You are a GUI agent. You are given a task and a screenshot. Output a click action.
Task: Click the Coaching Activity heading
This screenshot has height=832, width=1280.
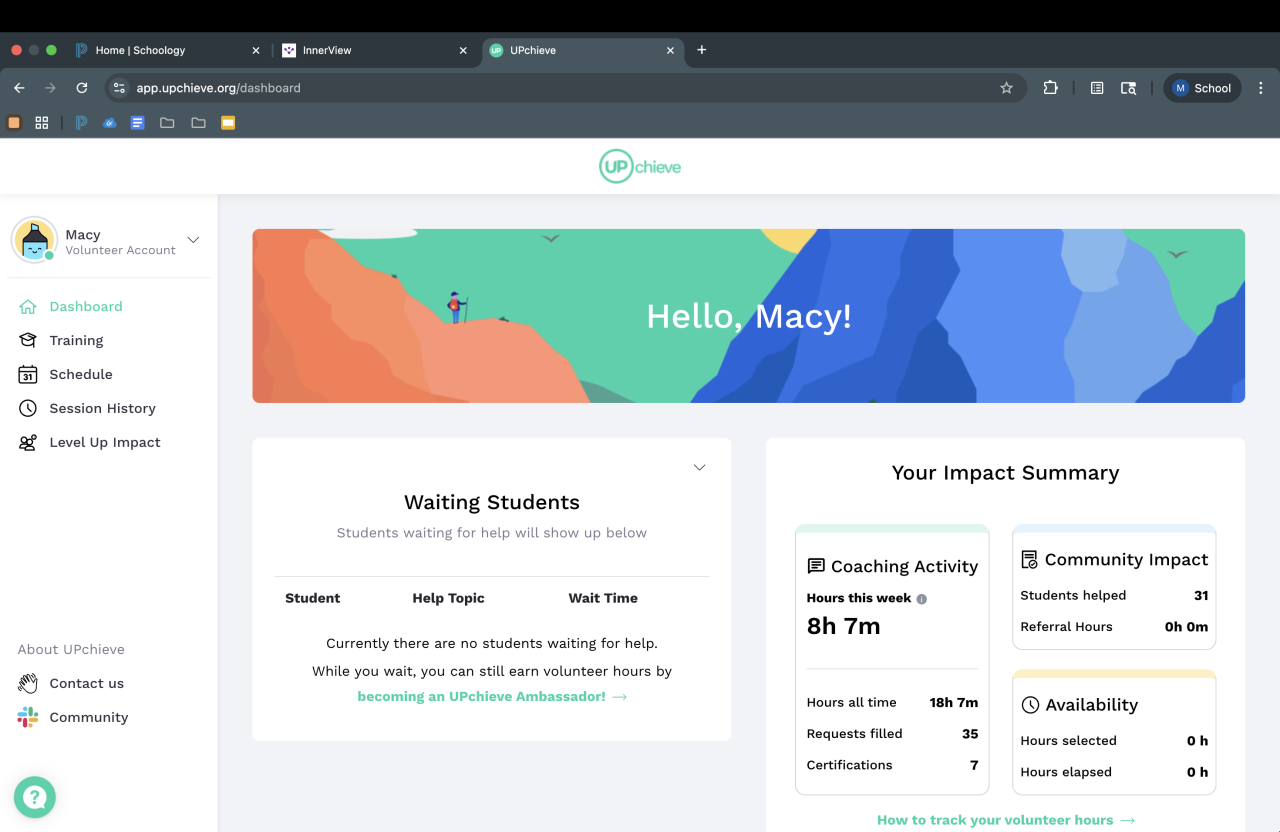pyautogui.click(x=904, y=567)
